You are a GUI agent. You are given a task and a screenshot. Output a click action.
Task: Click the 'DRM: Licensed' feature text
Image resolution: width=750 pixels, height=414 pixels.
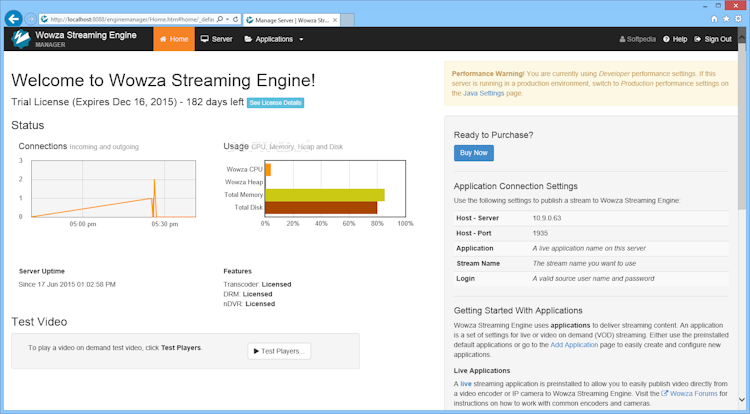248,294
